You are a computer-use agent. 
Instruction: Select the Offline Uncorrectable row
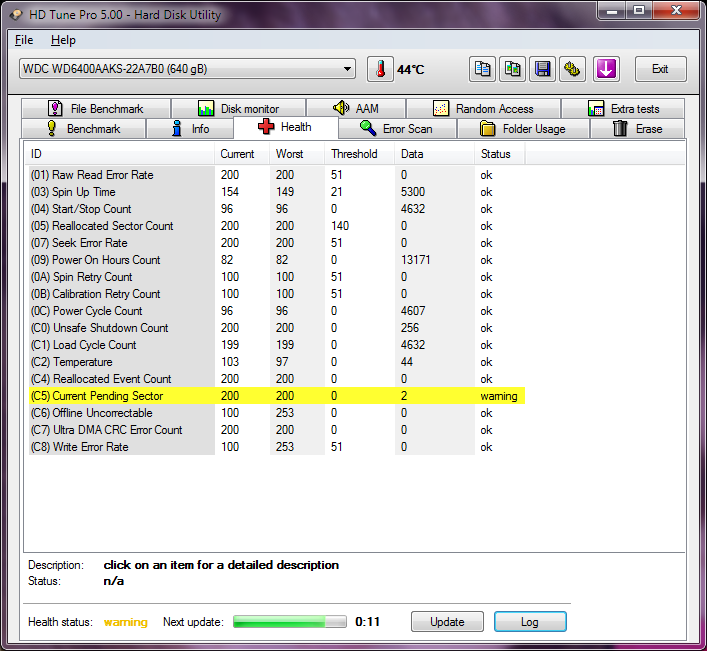tap(277, 413)
